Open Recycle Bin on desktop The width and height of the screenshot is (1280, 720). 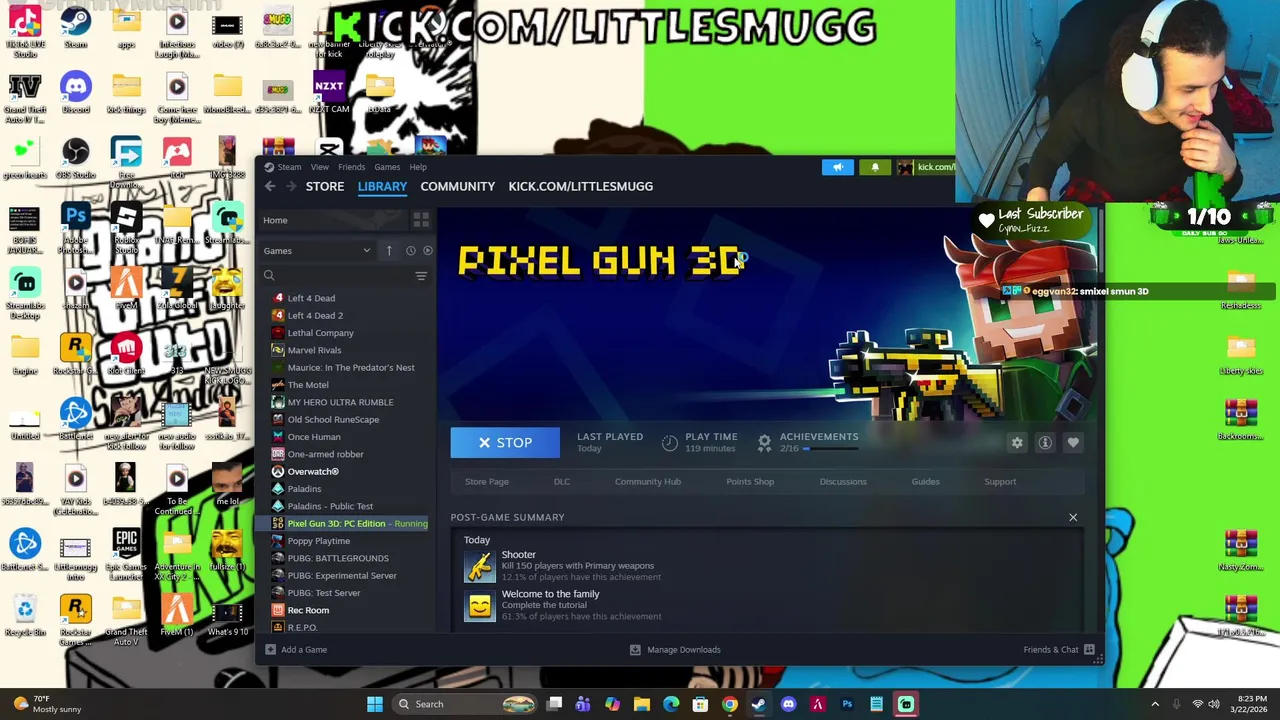click(x=25, y=615)
